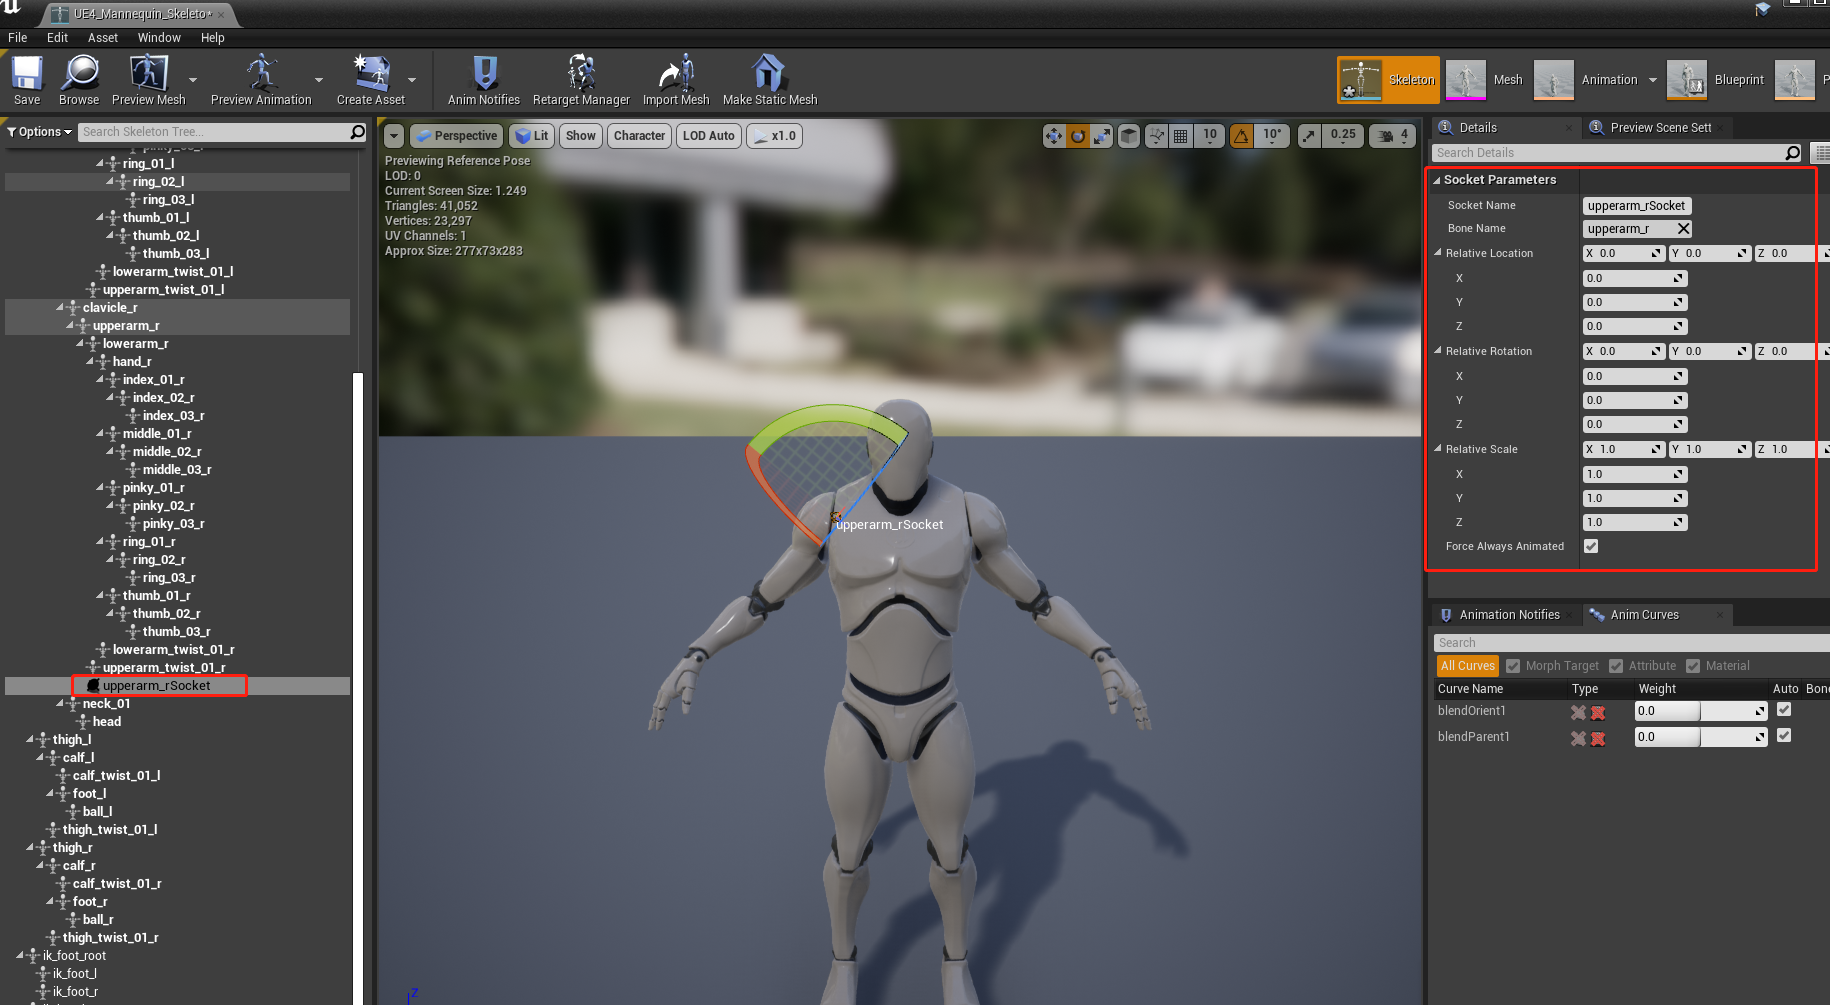Image resolution: width=1830 pixels, height=1005 pixels.
Task: Open the Options dropdown
Action: pos(40,132)
